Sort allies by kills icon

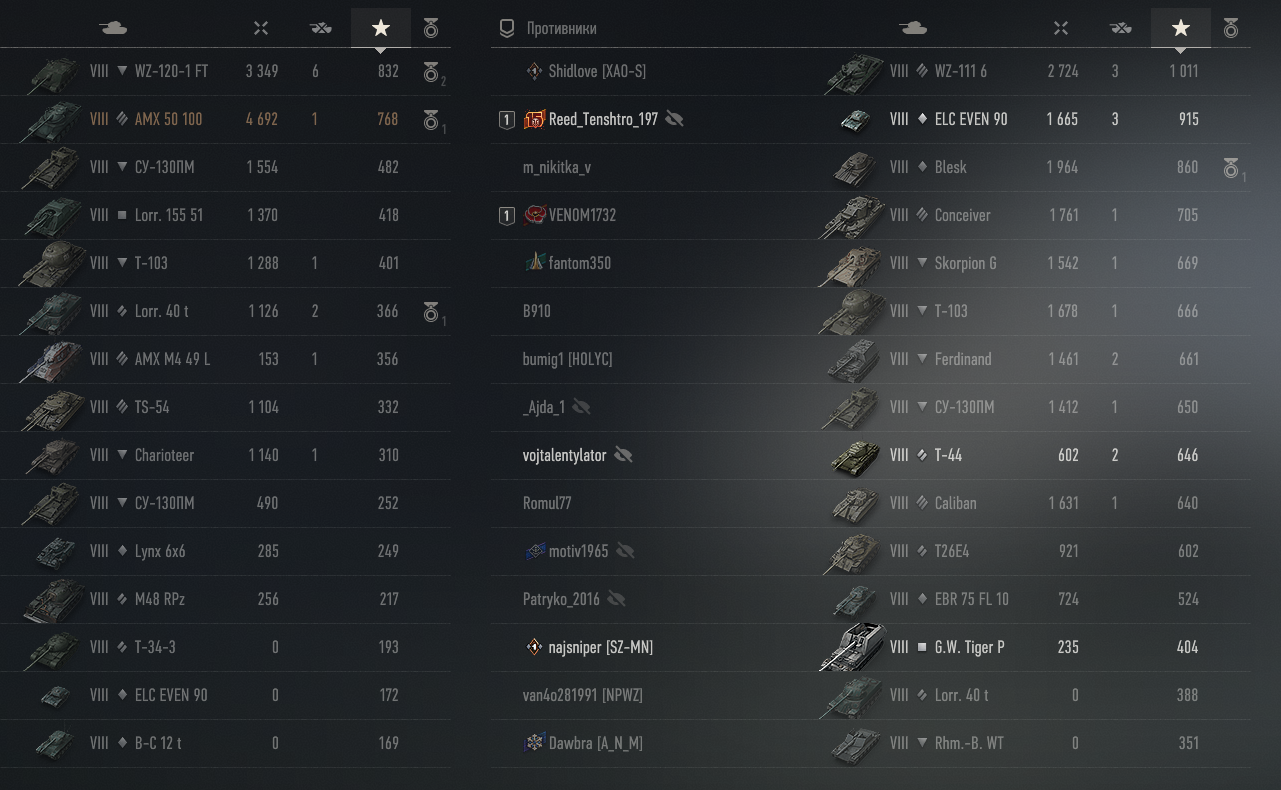321,28
